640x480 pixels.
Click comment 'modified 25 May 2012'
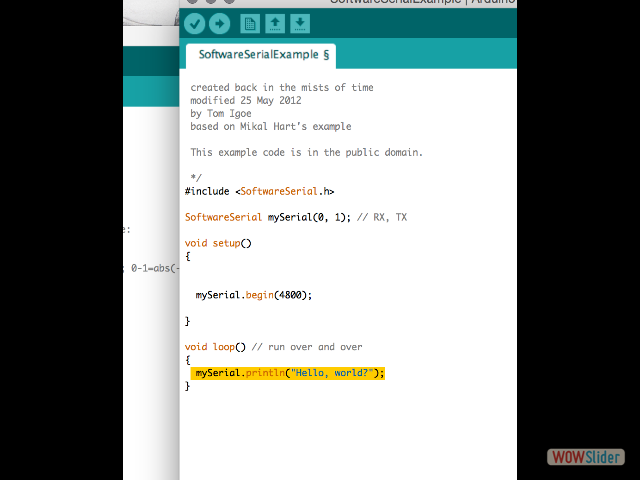[x=246, y=100]
